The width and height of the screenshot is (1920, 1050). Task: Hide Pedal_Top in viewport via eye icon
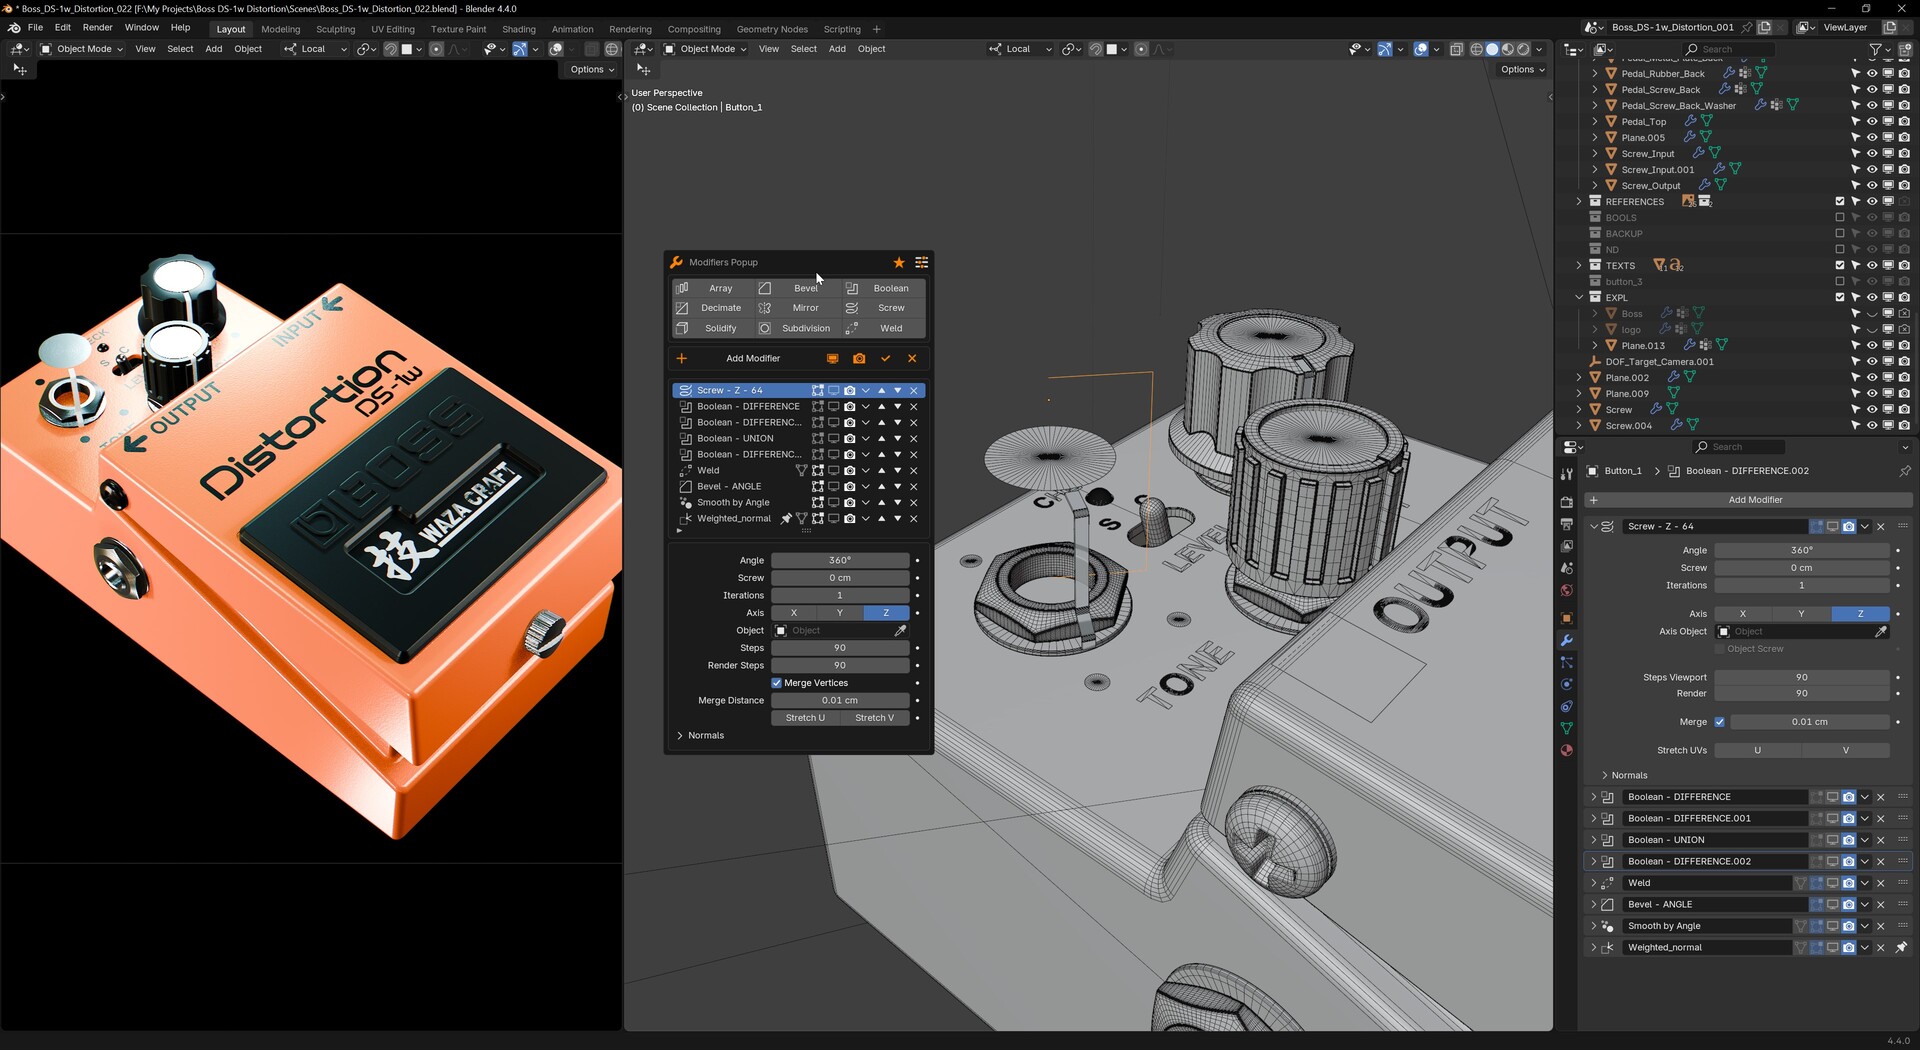click(1871, 122)
